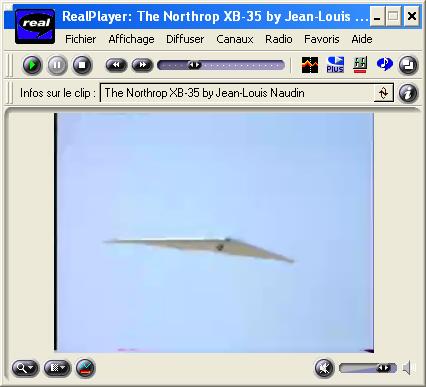
Task: Show clip info with the i button
Action: pyautogui.click(x=408, y=93)
